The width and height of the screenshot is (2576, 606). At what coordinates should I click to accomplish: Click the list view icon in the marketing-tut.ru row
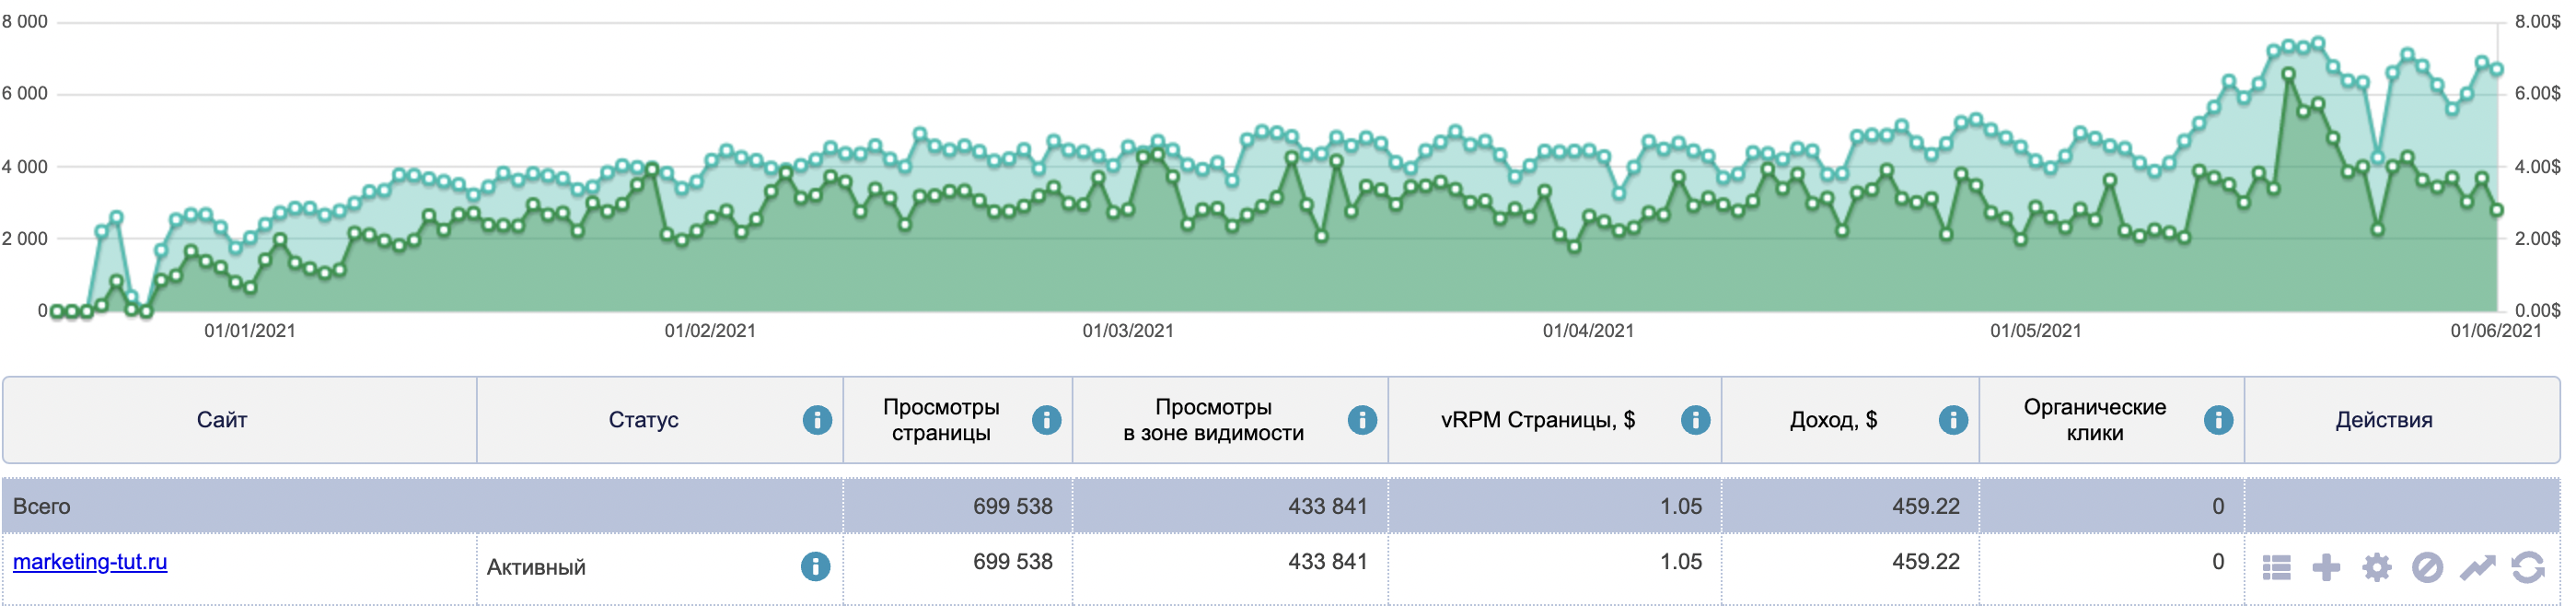2276,568
